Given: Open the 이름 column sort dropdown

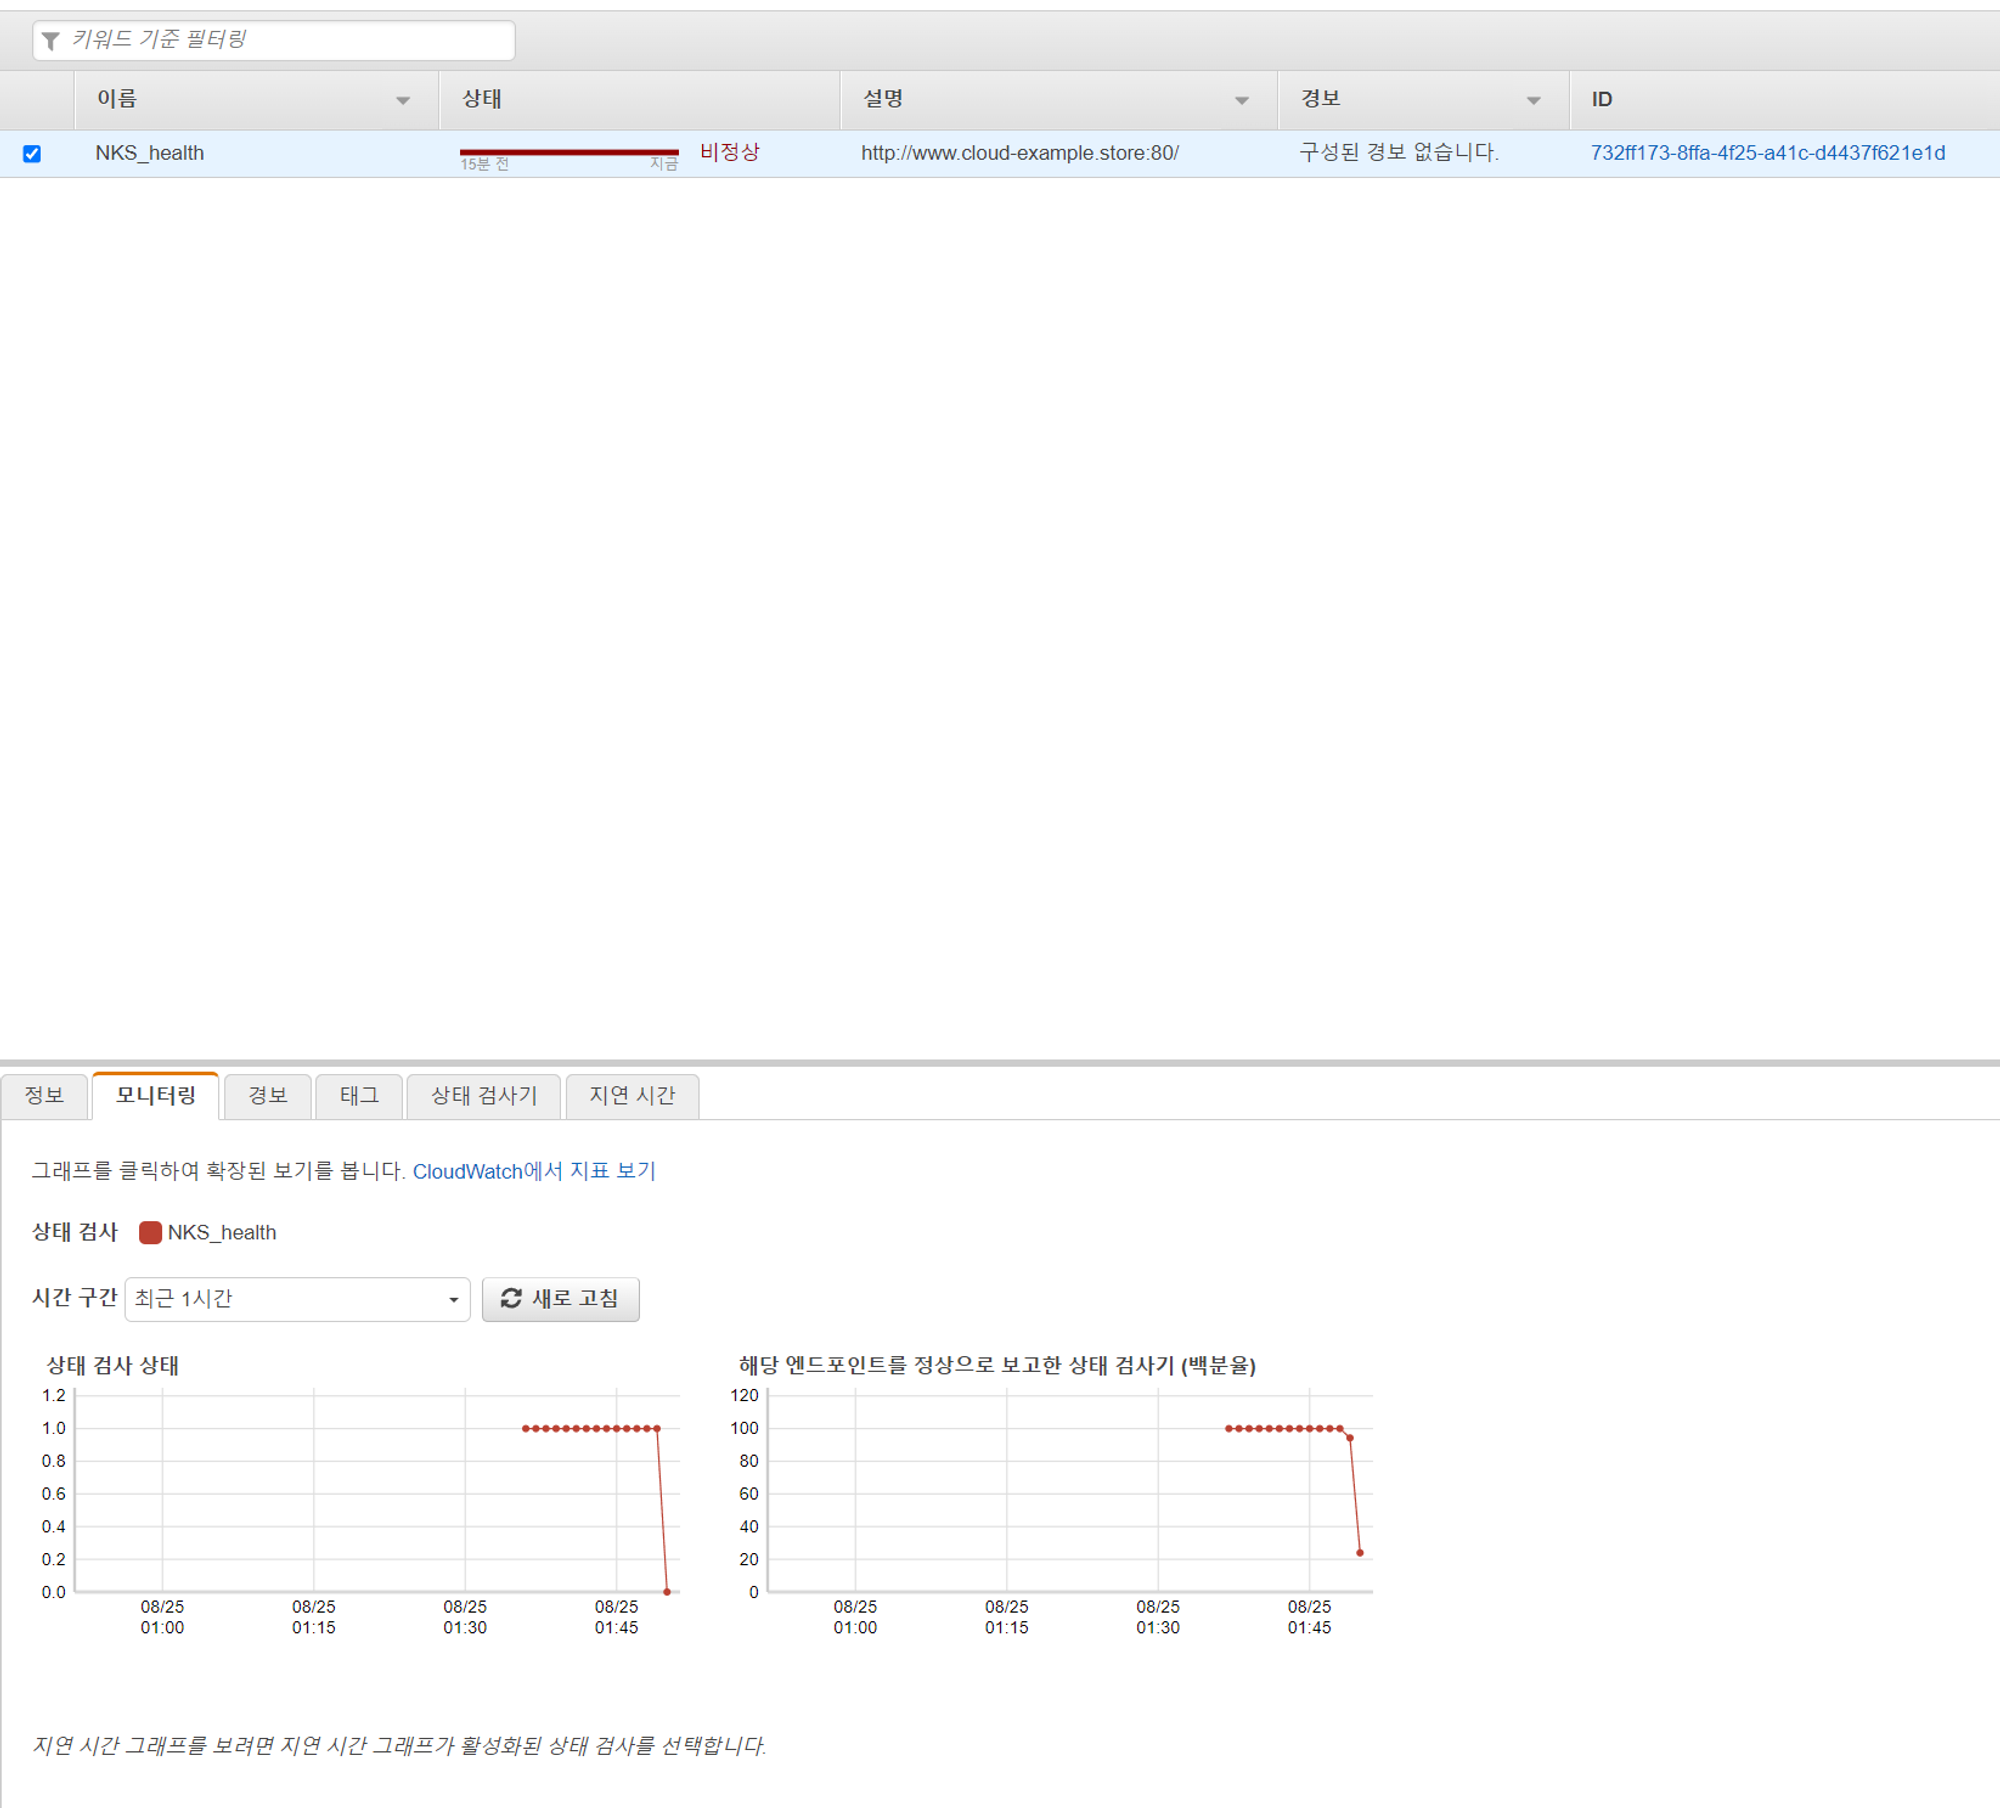Looking at the screenshot, I should (402, 100).
